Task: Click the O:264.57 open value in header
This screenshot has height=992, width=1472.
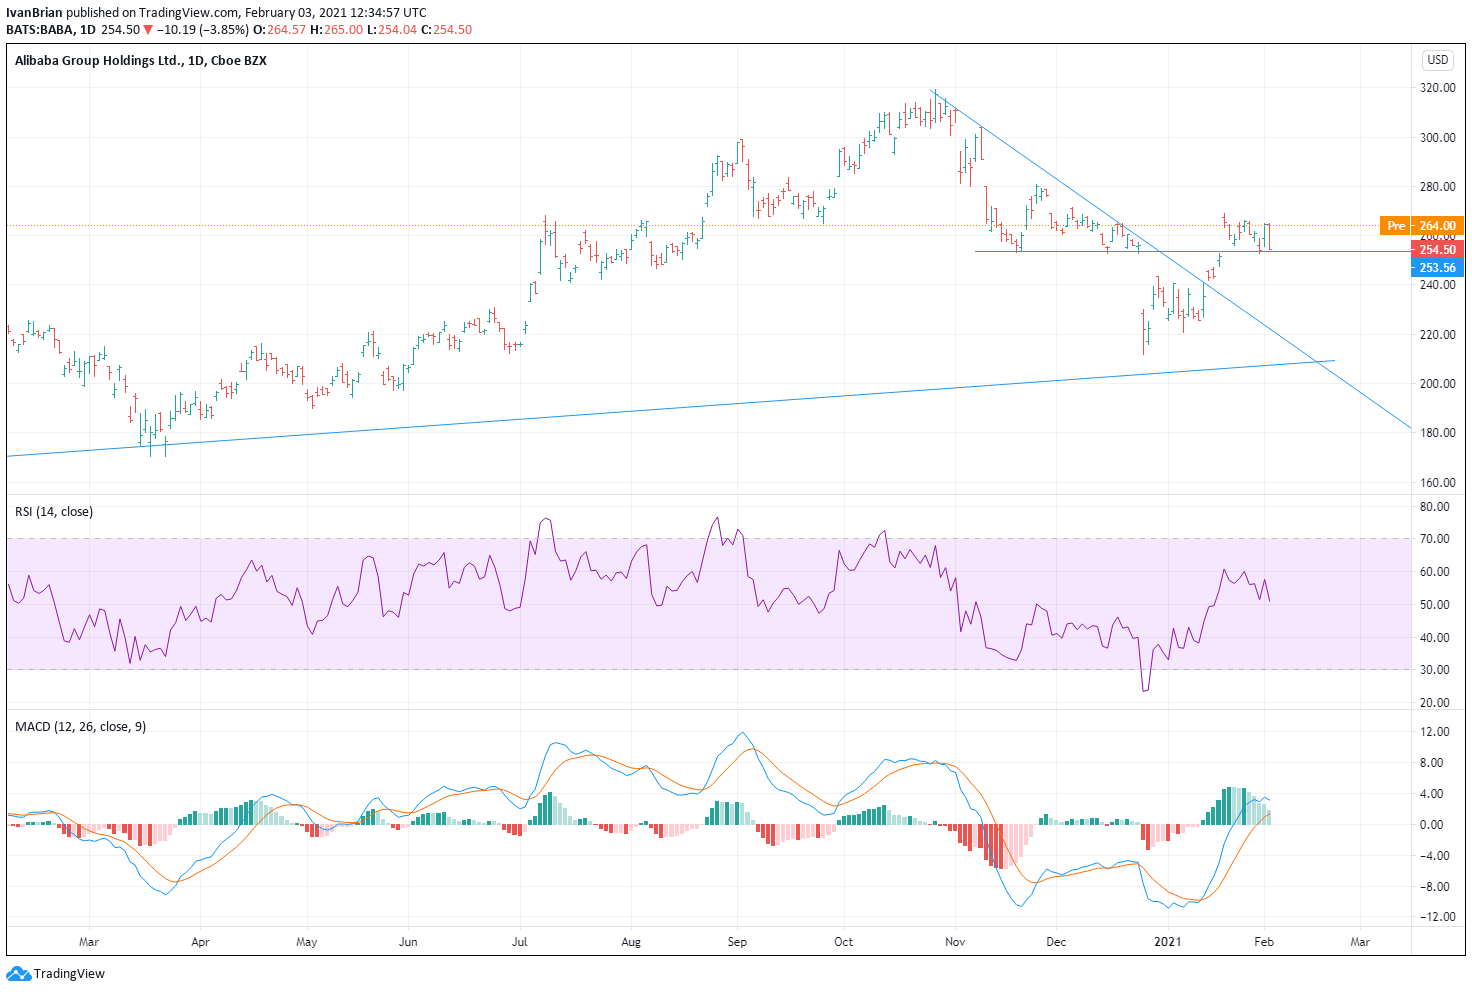Action: click(x=279, y=30)
